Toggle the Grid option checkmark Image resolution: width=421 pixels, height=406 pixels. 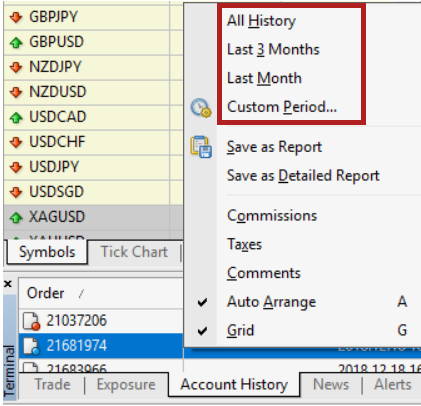click(202, 331)
